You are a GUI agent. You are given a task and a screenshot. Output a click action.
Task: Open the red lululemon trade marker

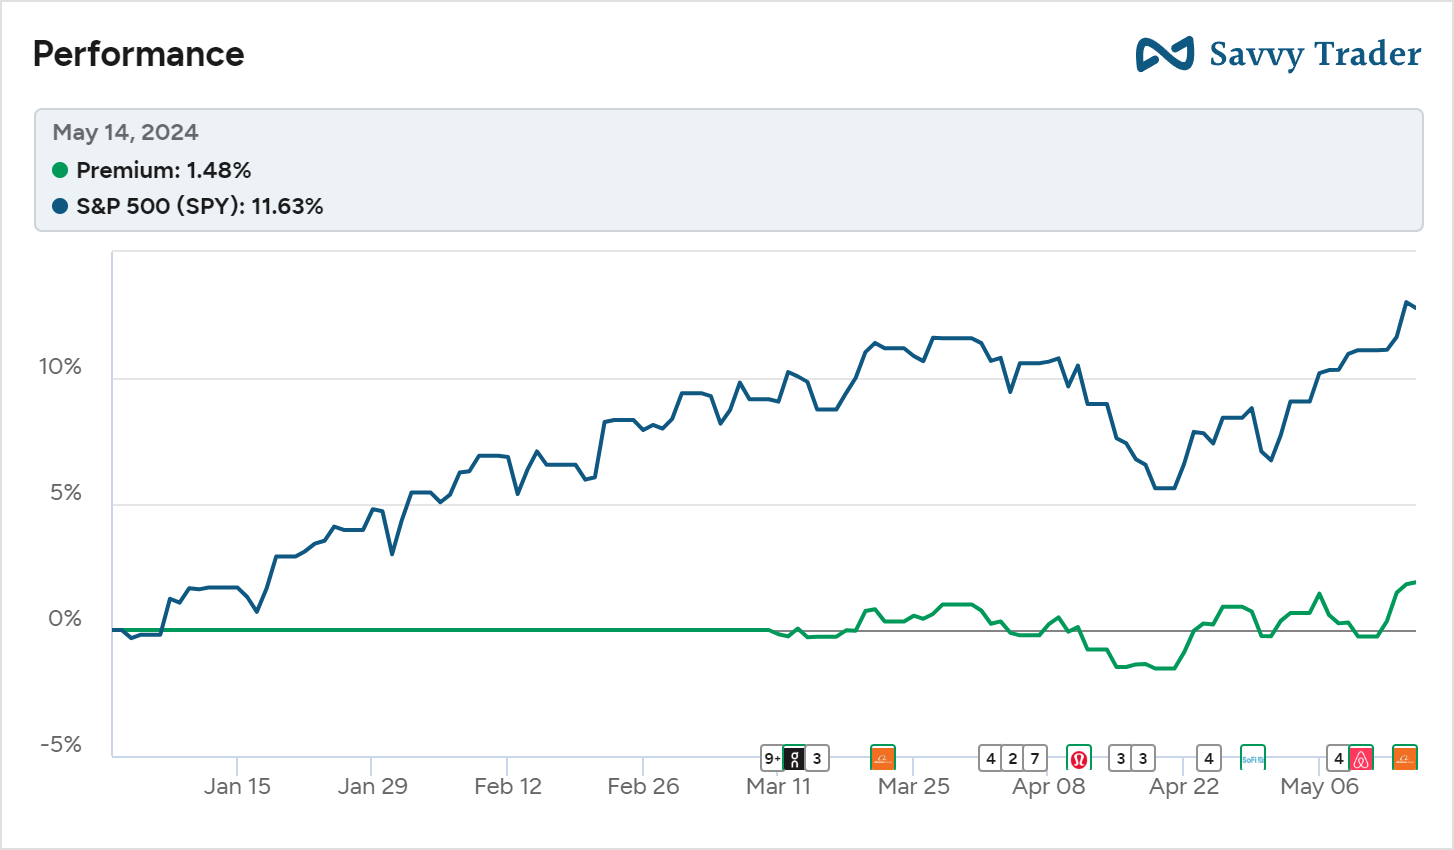[1079, 758]
